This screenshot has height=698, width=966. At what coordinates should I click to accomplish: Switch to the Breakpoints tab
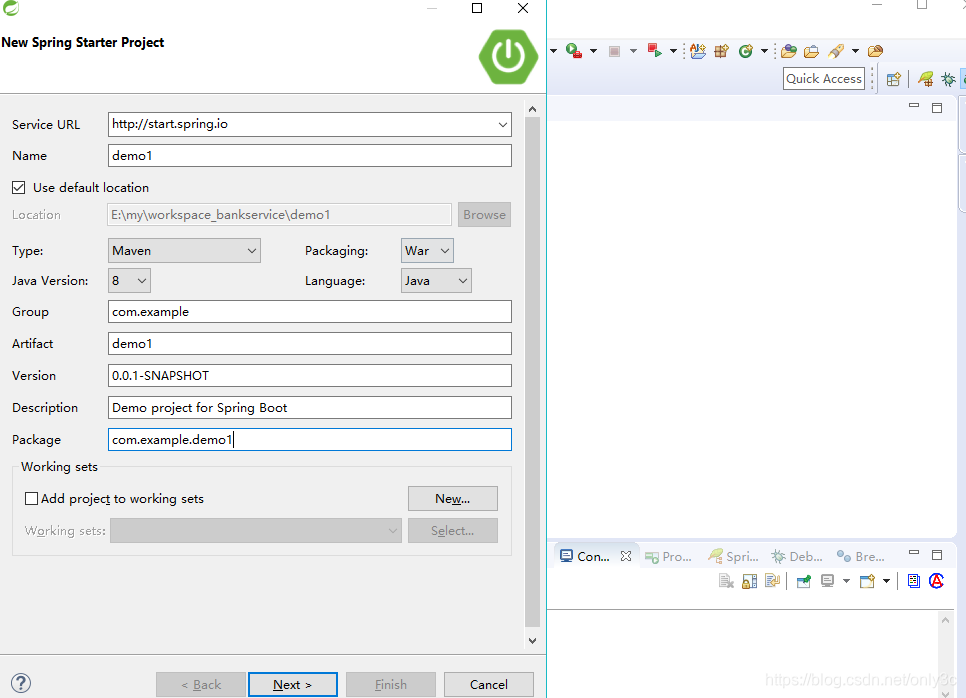861,556
